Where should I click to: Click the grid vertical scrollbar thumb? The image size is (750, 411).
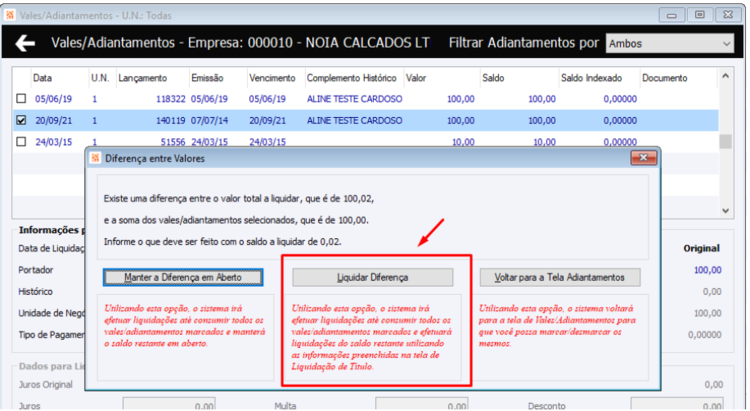click(x=725, y=142)
